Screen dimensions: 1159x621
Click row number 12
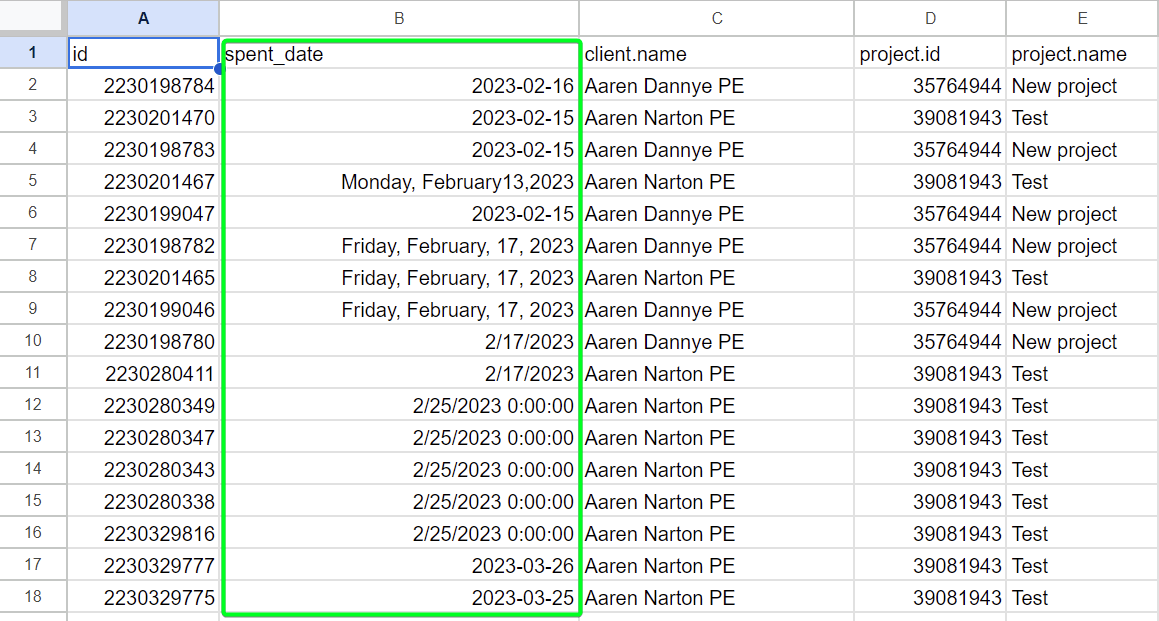tap(33, 406)
